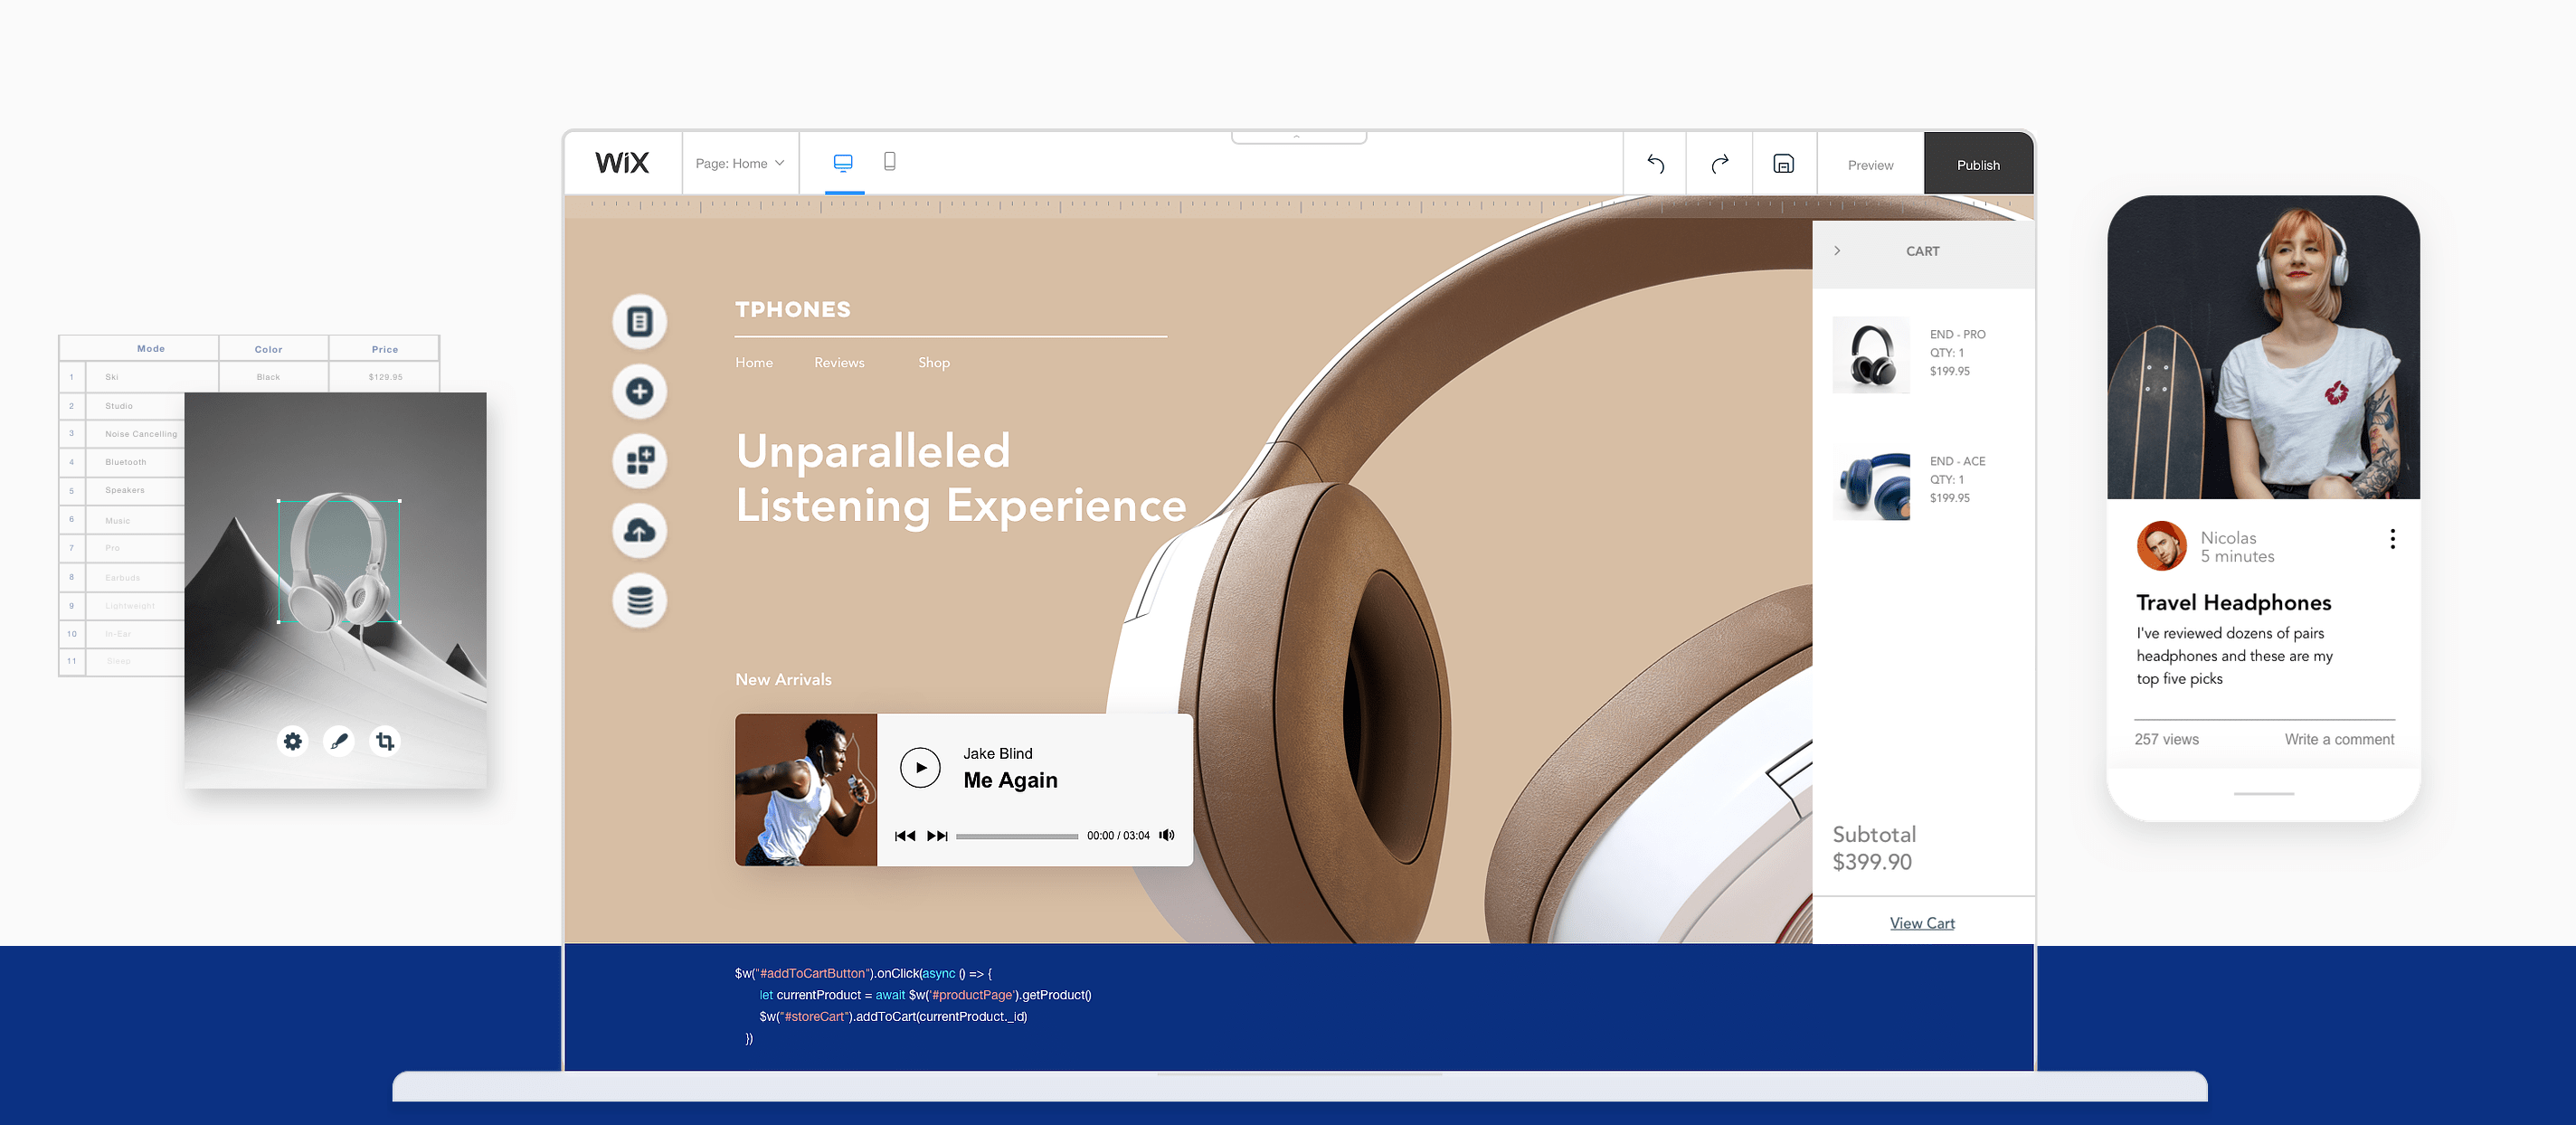The height and width of the screenshot is (1125, 2576).
Task: Mute the audio player volume icon
Action: [1167, 836]
